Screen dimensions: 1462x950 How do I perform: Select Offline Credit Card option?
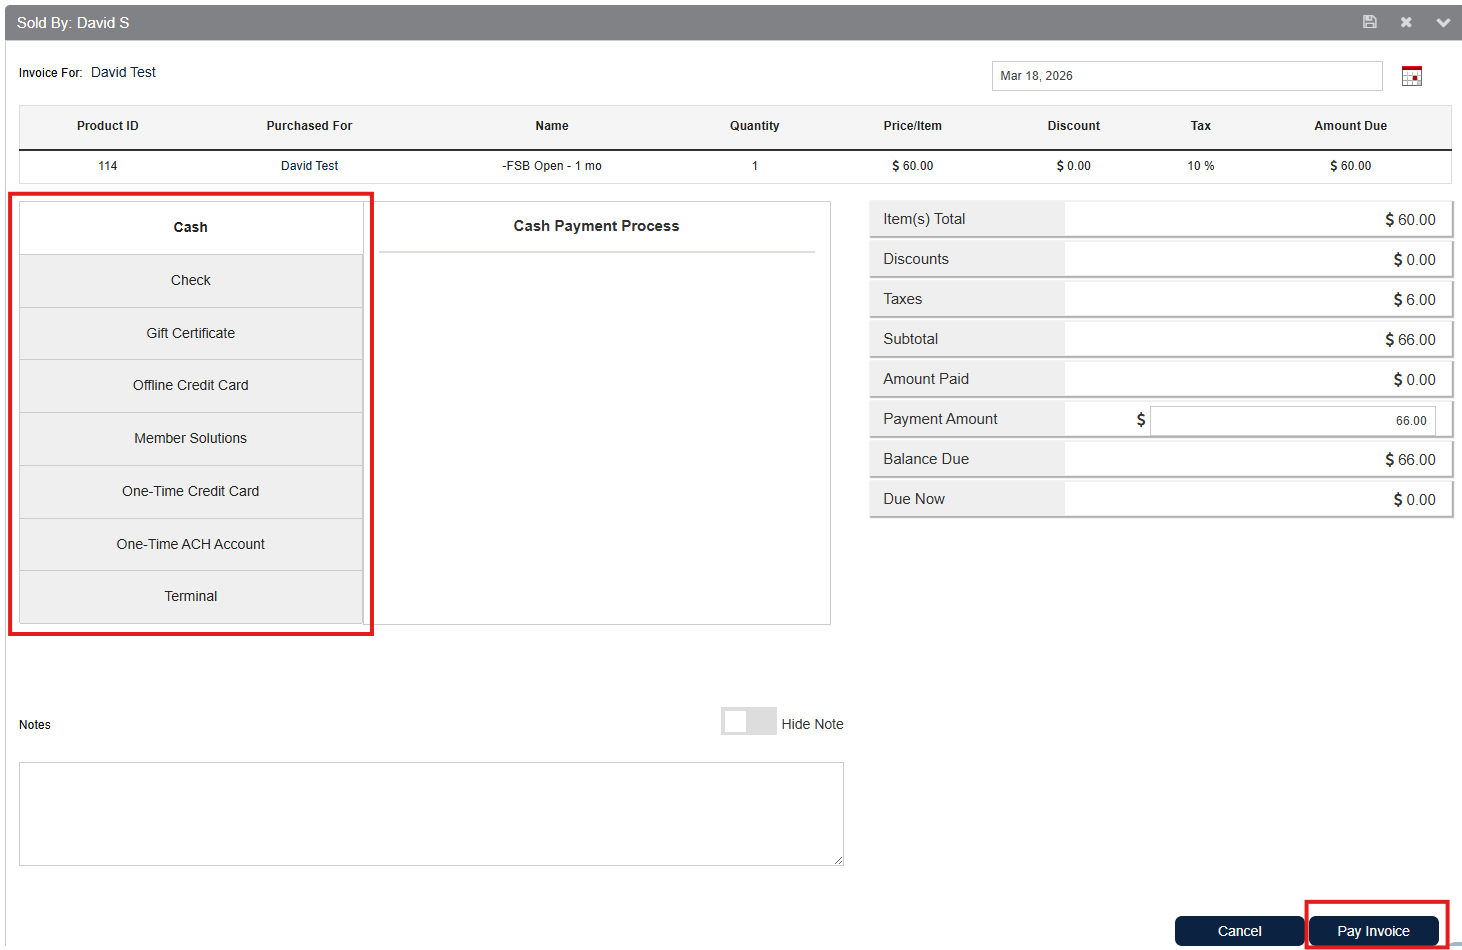point(191,385)
